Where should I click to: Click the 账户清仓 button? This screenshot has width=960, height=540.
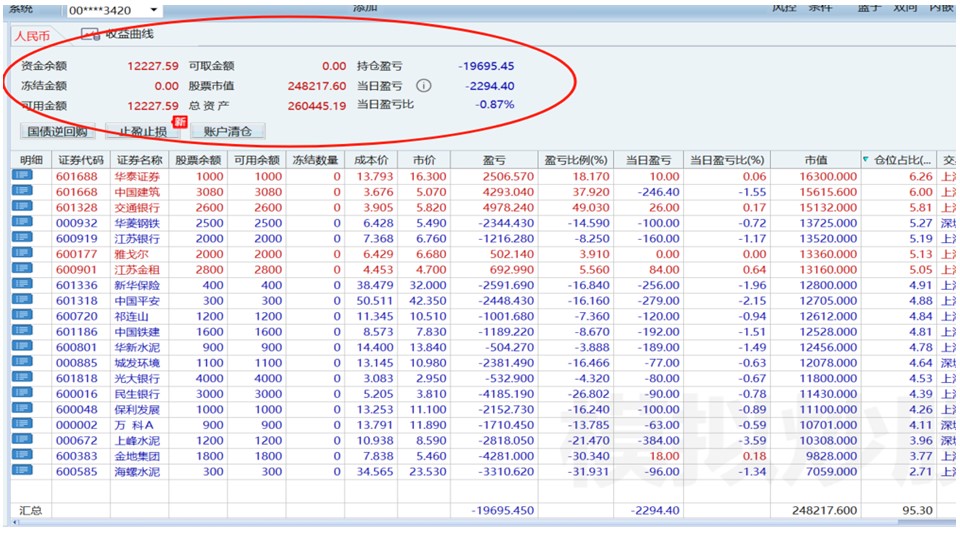pyautogui.click(x=227, y=131)
